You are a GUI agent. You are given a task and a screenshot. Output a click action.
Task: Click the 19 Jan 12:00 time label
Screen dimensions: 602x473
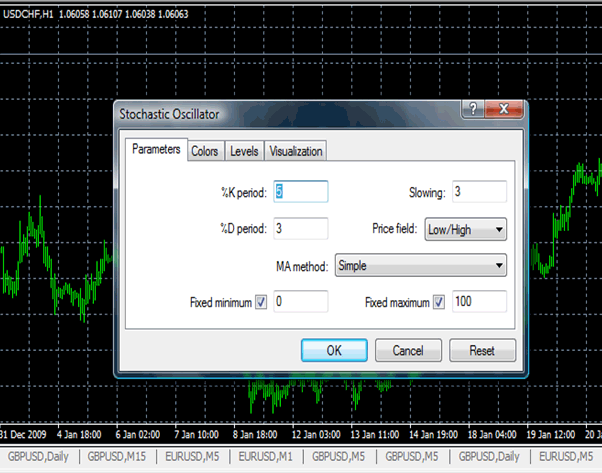tap(551, 435)
